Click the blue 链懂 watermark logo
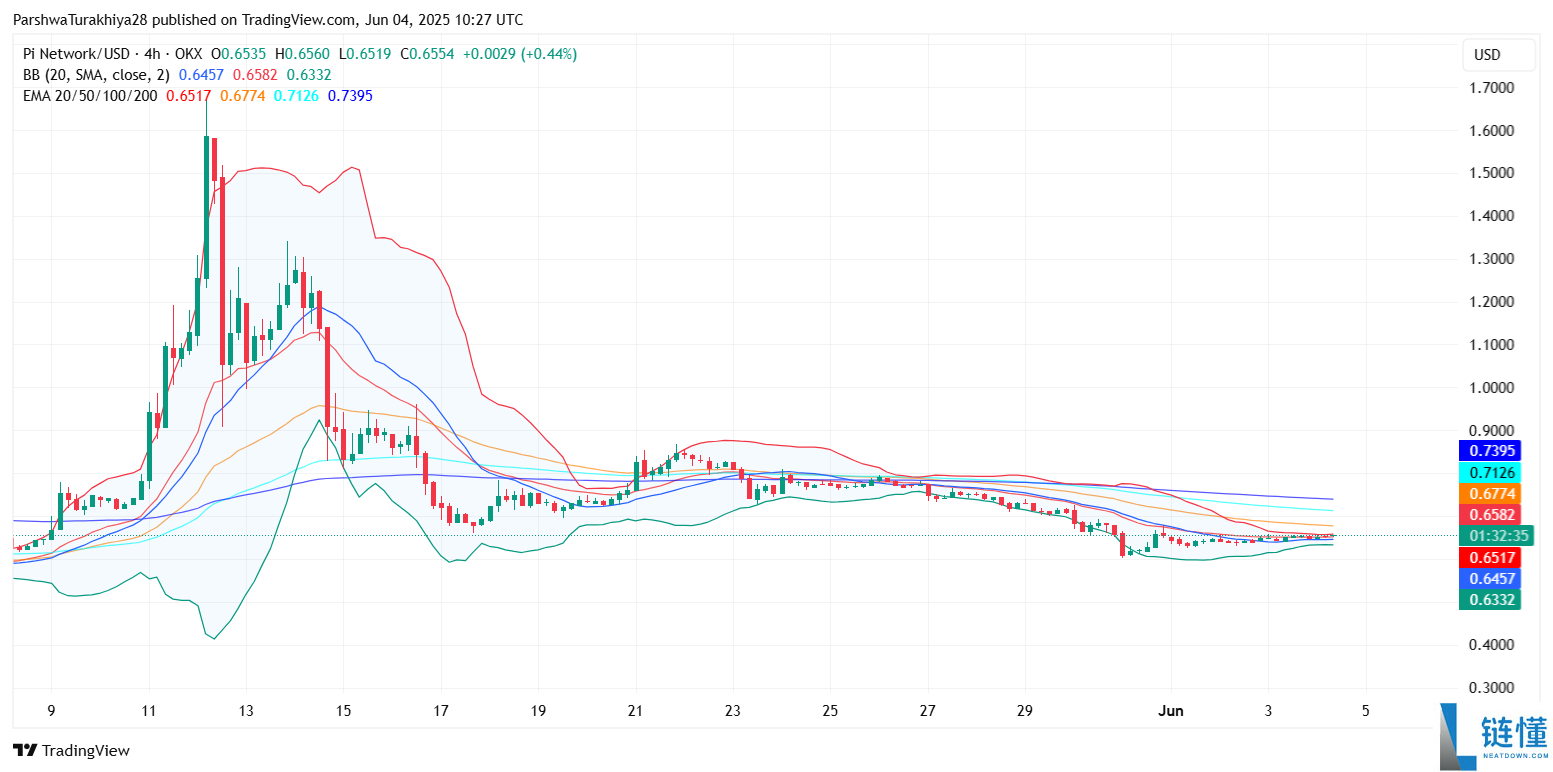The height and width of the screenshot is (772, 1553). pyautogui.click(x=1493, y=737)
